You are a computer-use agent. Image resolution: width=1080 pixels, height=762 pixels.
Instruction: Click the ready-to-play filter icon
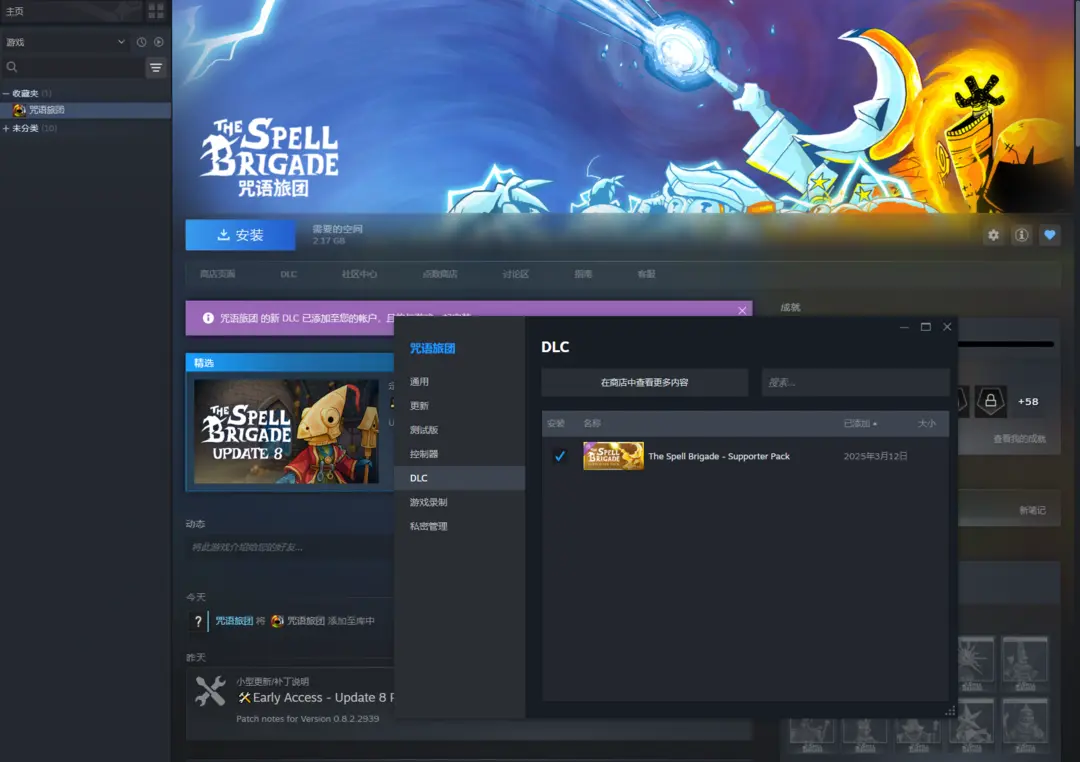[159, 42]
